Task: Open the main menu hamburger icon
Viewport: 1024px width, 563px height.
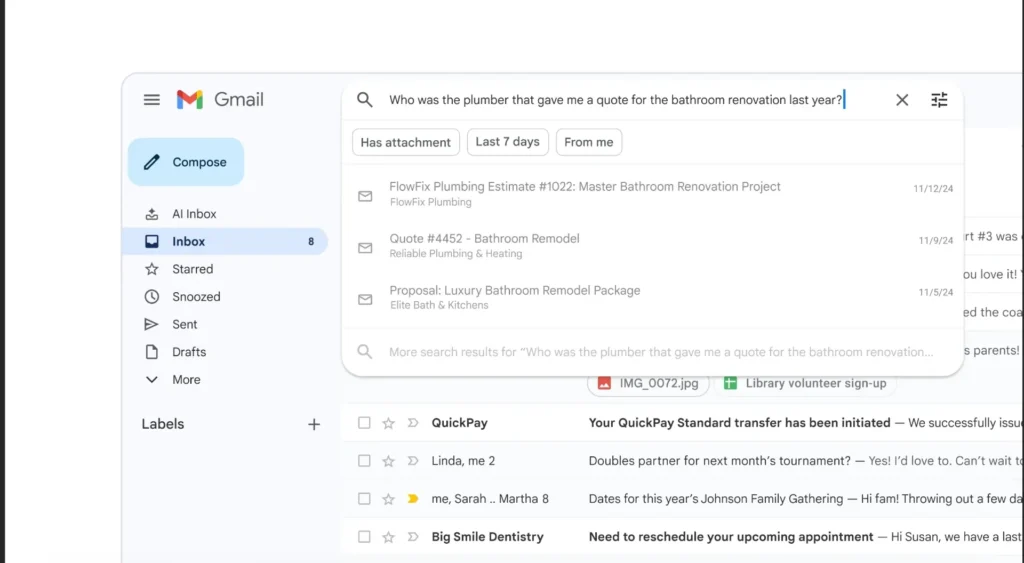Action: click(x=152, y=99)
